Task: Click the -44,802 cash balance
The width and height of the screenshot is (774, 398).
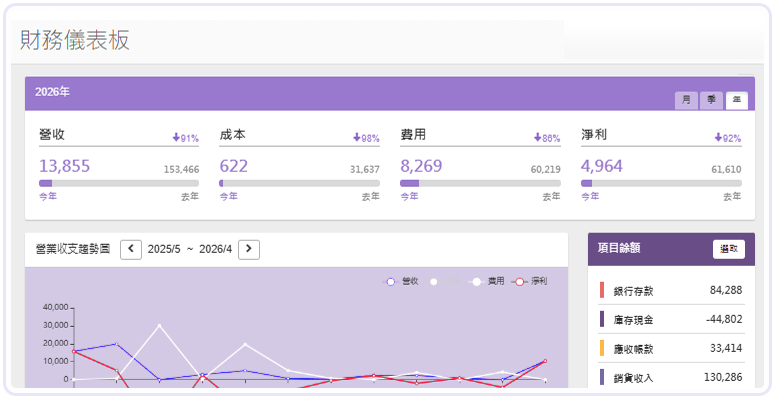Action: 724,319
